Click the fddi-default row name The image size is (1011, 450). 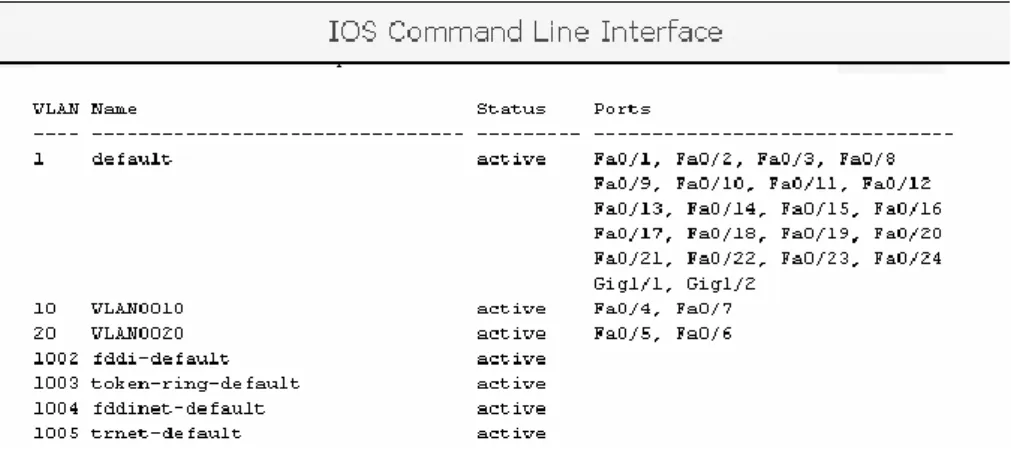(160, 358)
